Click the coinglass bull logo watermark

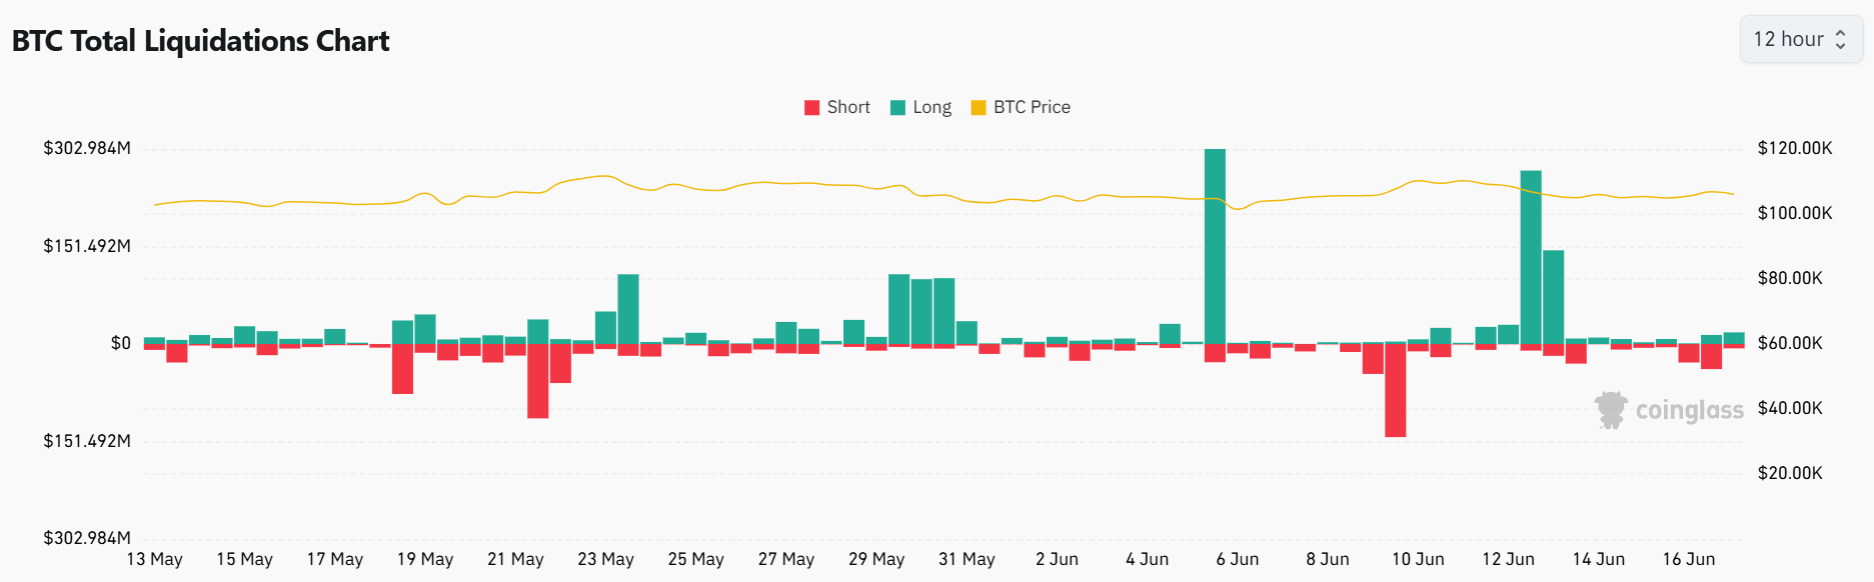tap(1611, 410)
